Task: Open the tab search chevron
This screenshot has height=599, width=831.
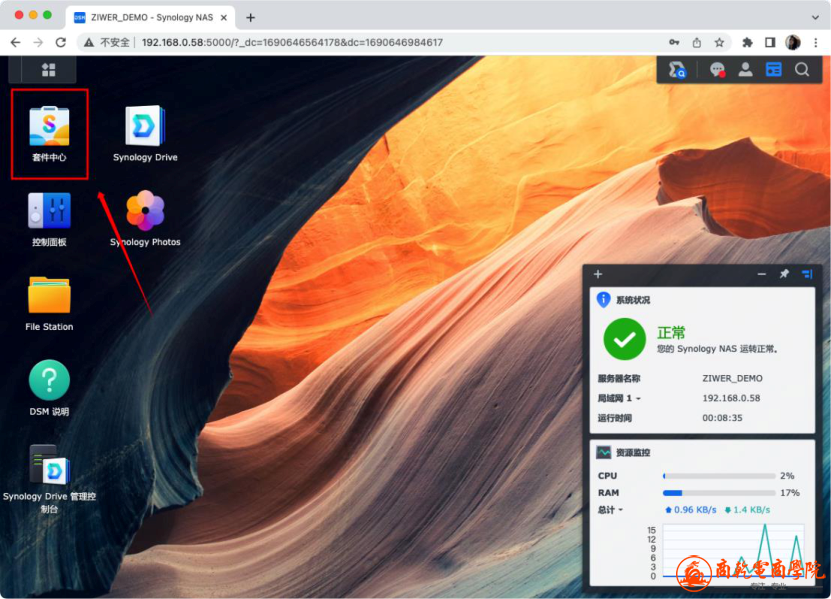Action: pyautogui.click(x=815, y=17)
